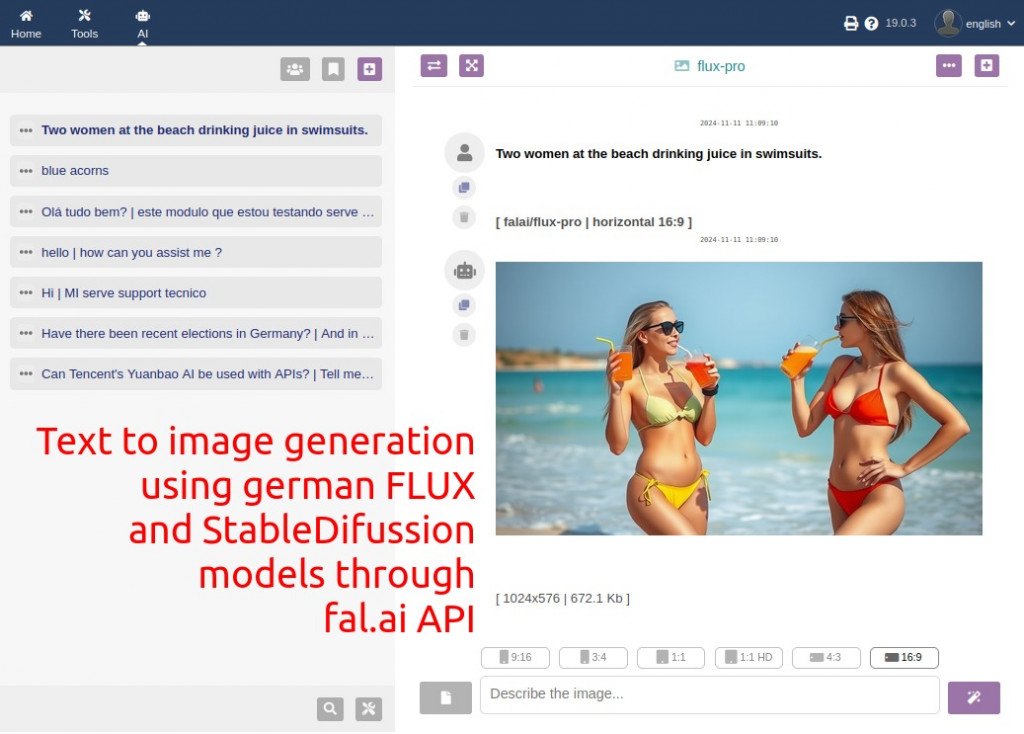Viewport: 1024px width, 734px height.
Task: Open the 'Hi | MI serve support tecnico' conversation
Action: [124, 293]
